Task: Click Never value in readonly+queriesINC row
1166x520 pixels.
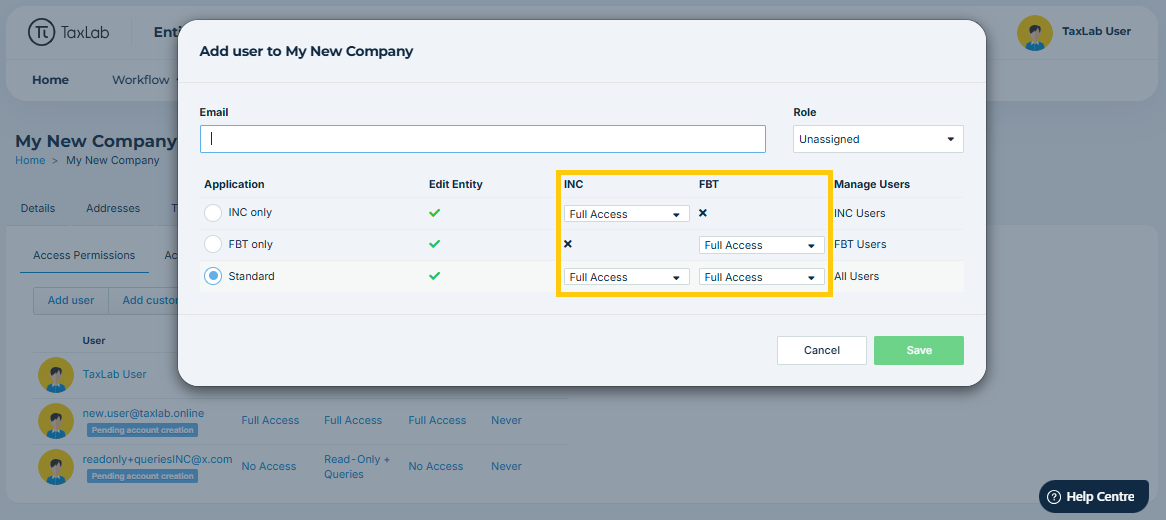Action: [x=506, y=466]
